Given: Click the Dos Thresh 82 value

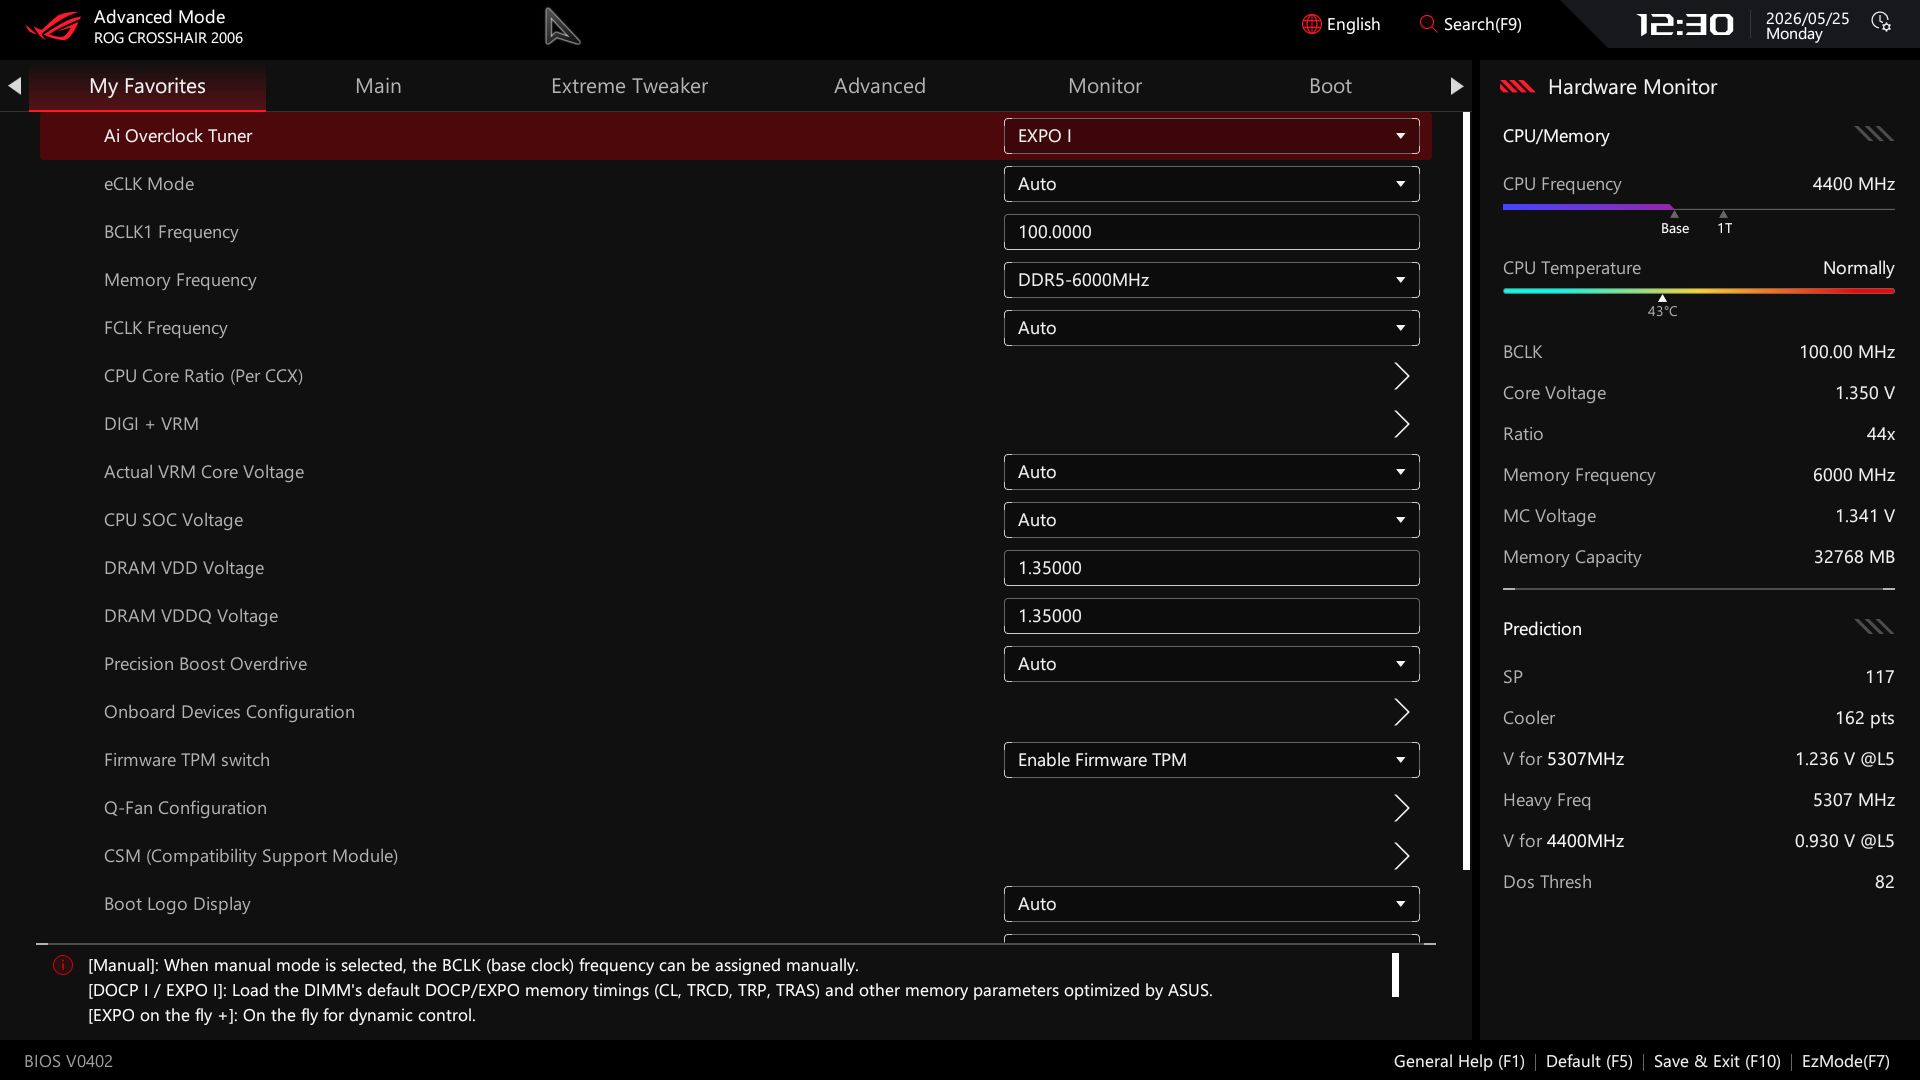Looking at the screenshot, I should [x=1884, y=882].
